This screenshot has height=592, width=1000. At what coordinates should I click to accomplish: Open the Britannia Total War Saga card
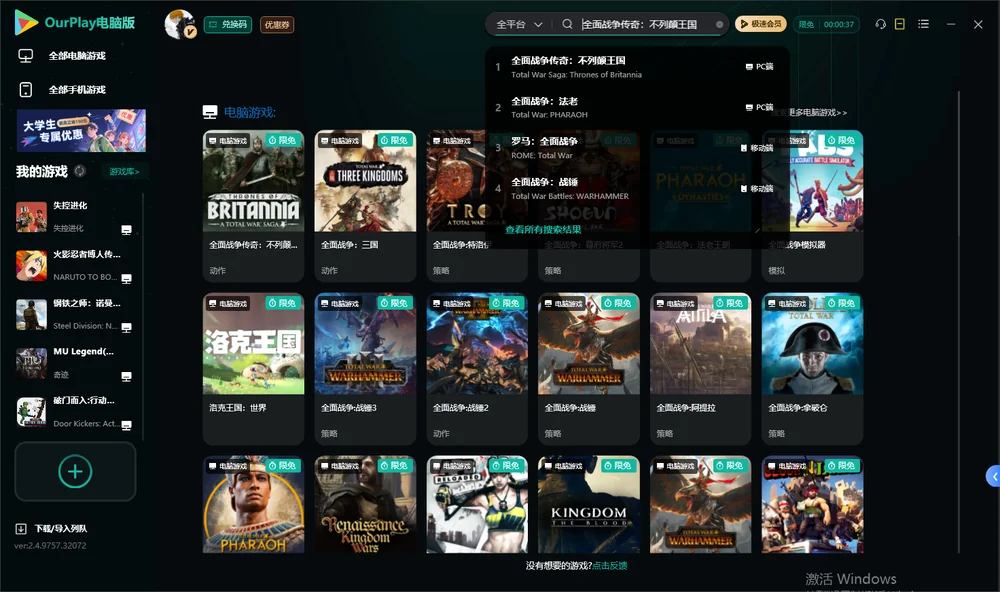click(x=253, y=205)
